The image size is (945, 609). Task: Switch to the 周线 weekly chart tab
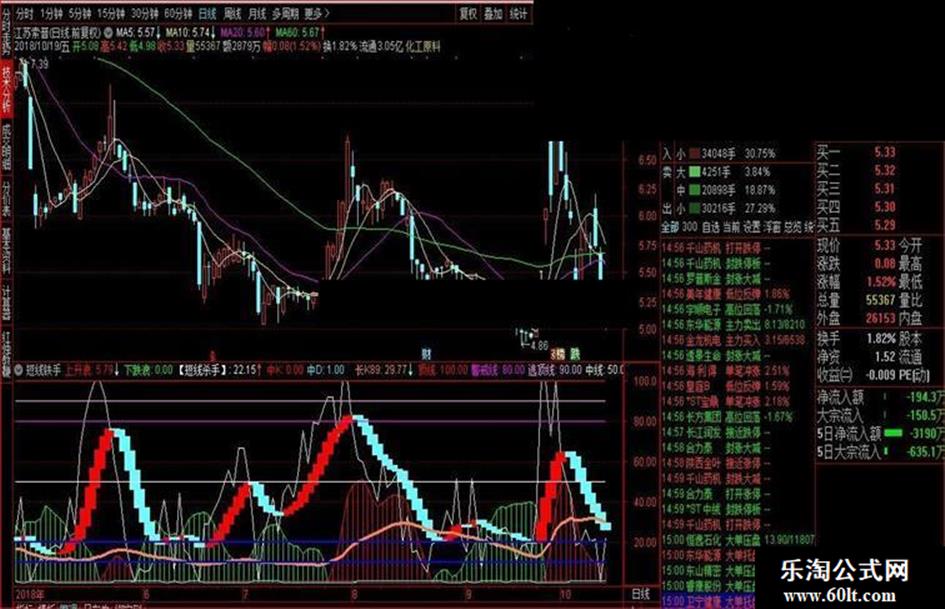[232, 13]
